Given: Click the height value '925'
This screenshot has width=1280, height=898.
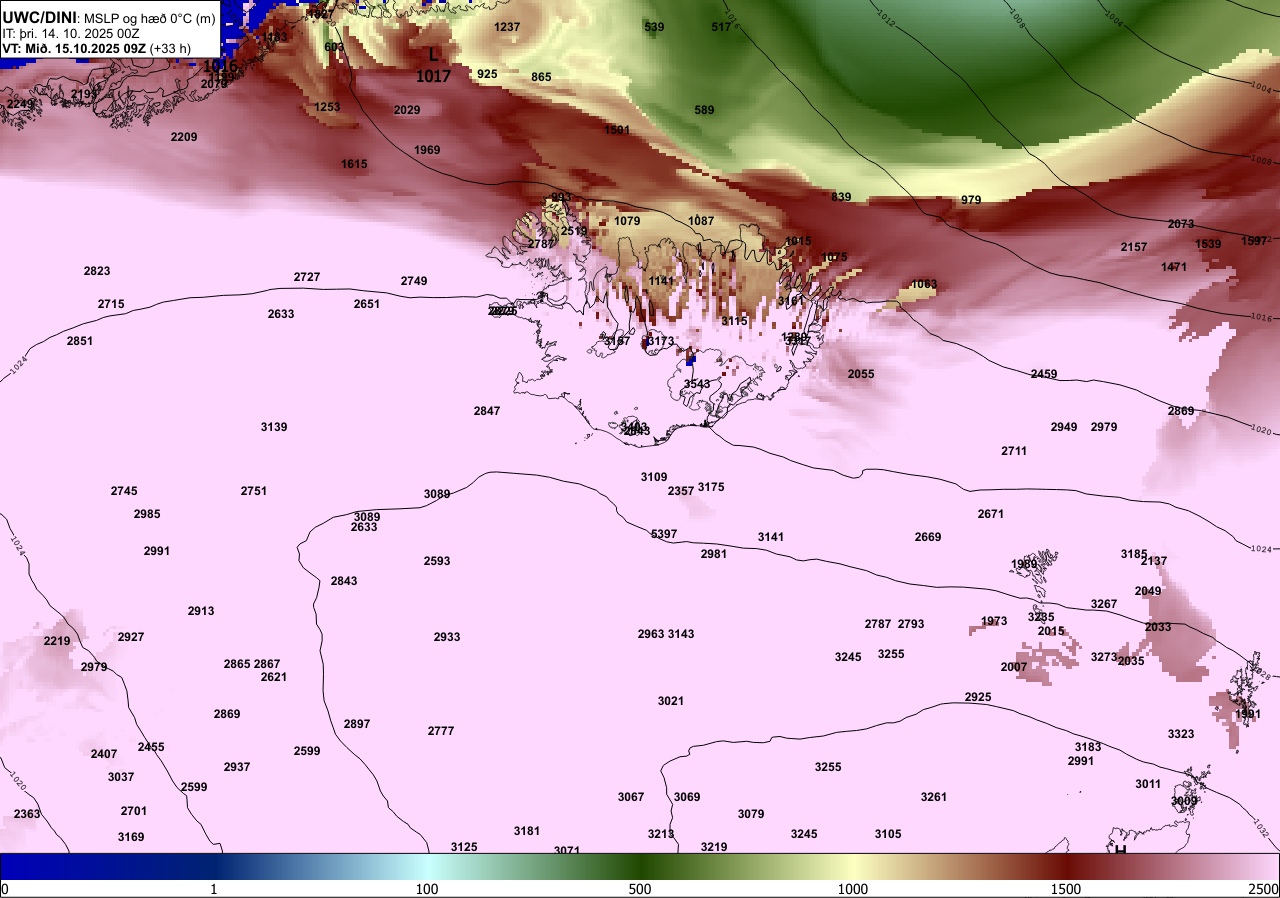Looking at the screenshot, I should [x=487, y=74].
